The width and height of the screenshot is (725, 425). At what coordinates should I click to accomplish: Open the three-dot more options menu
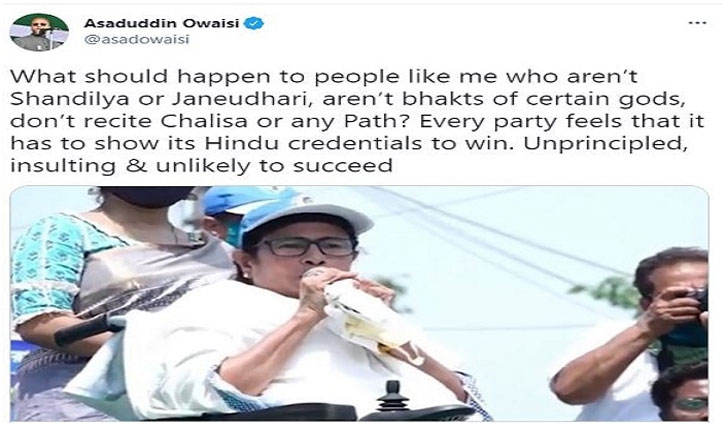coord(697,23)
